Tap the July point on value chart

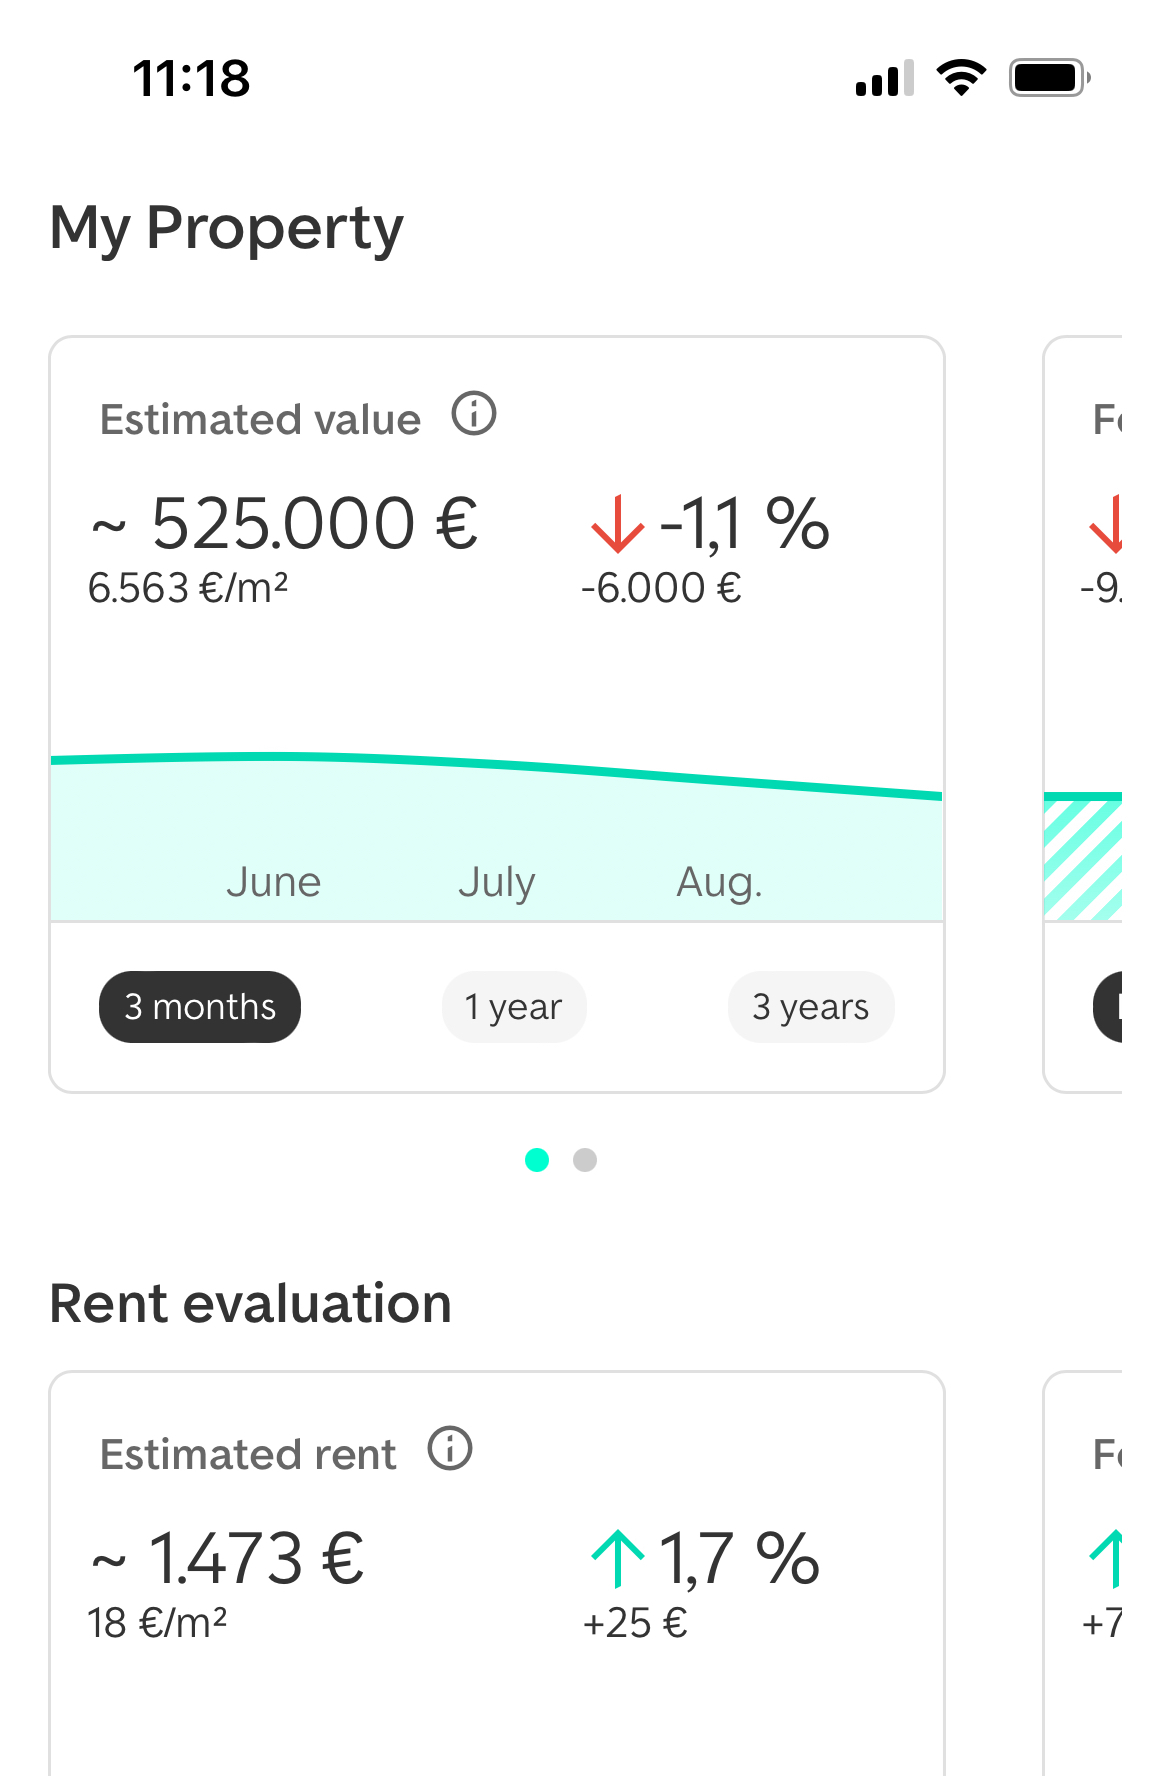pyautogui.click(x=497, y=765)
